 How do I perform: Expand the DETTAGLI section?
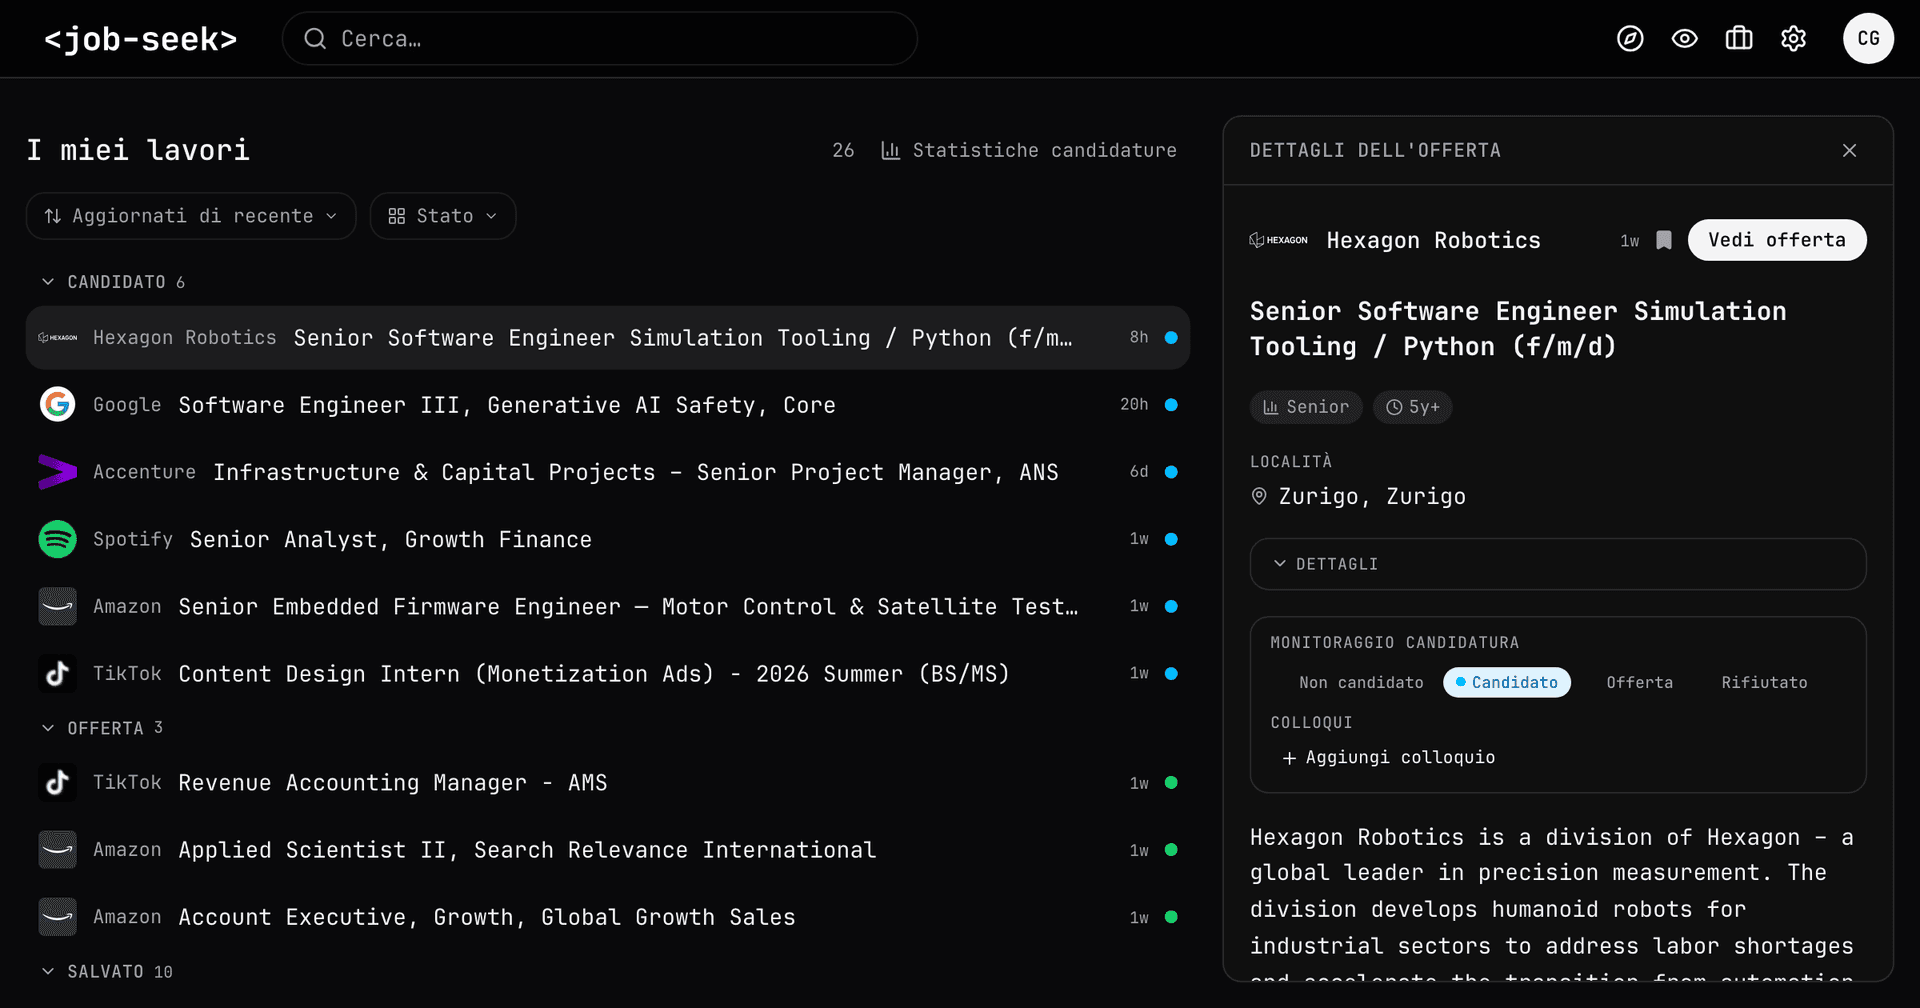[1558, 564]
